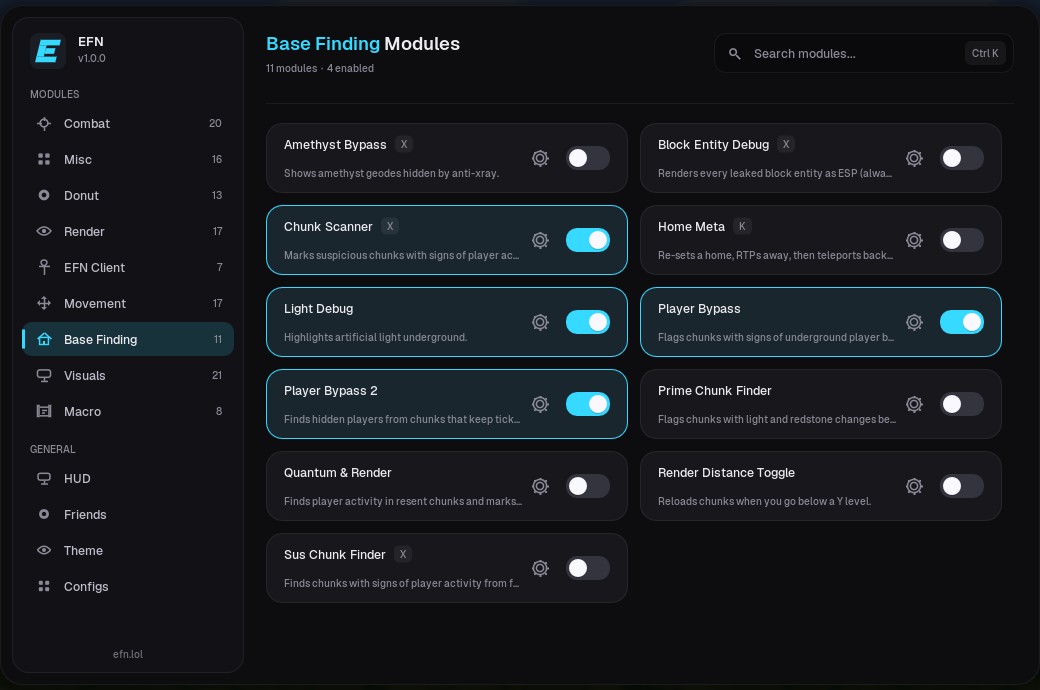The width and height of the screenshot is (1040, 690).
Task: Click the Movement arrows icon
Action: click(x=44, y=303)
